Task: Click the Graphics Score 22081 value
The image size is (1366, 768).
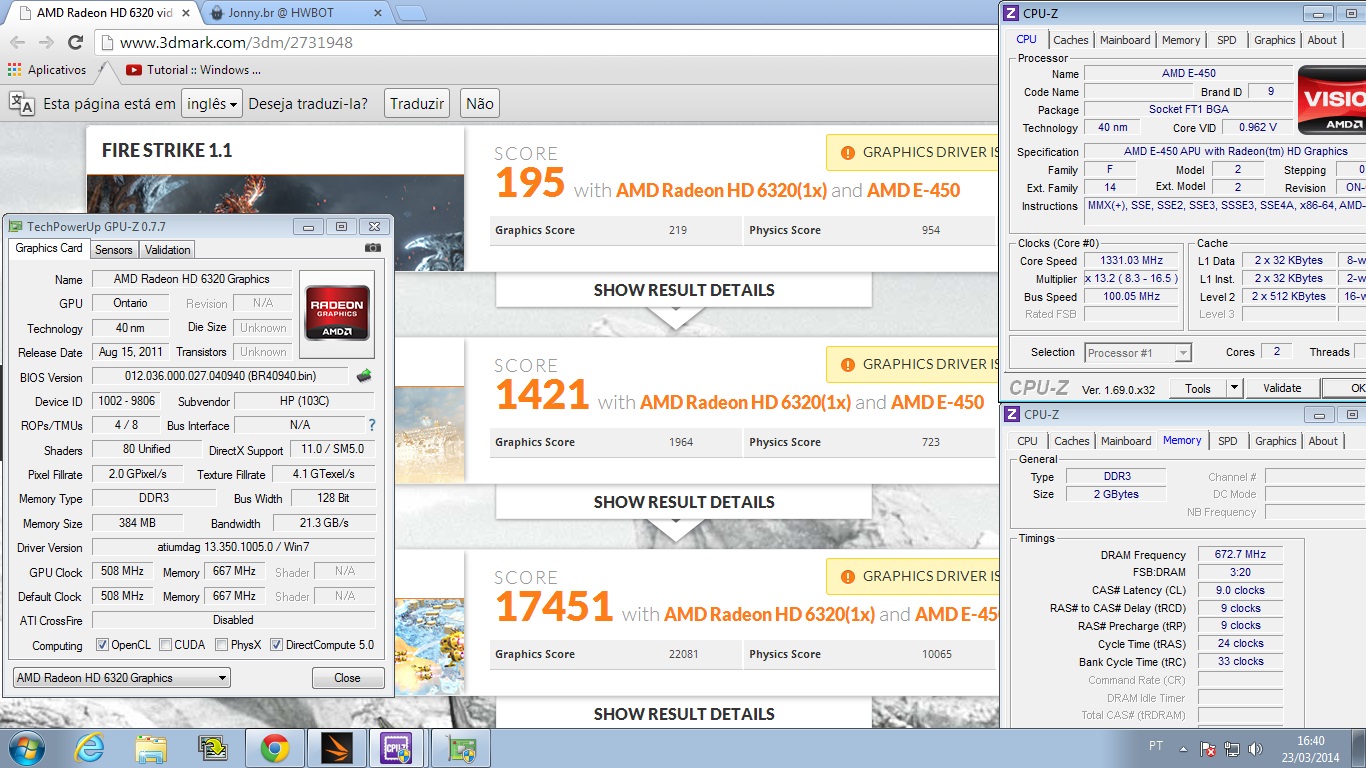Action: point(684,654)
